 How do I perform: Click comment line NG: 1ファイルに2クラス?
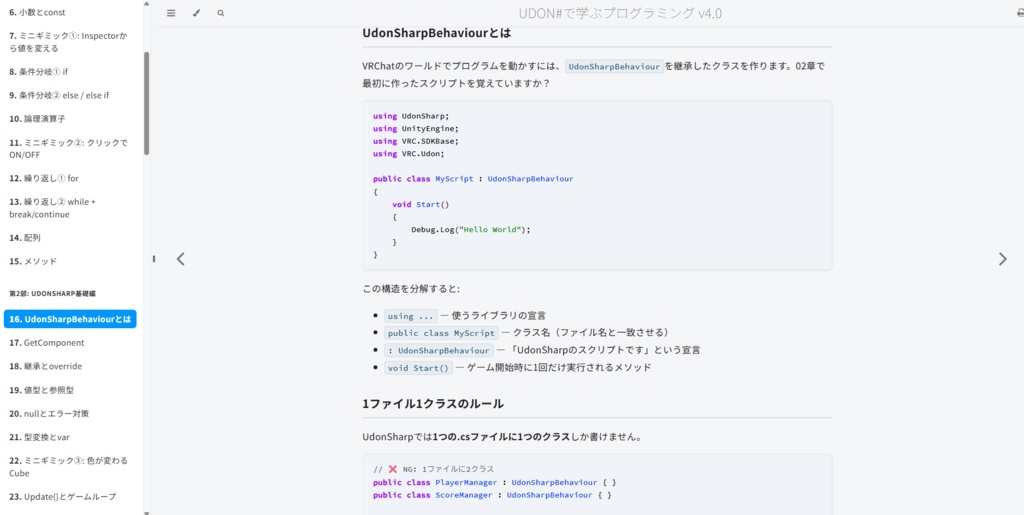[x=434, y=469]
